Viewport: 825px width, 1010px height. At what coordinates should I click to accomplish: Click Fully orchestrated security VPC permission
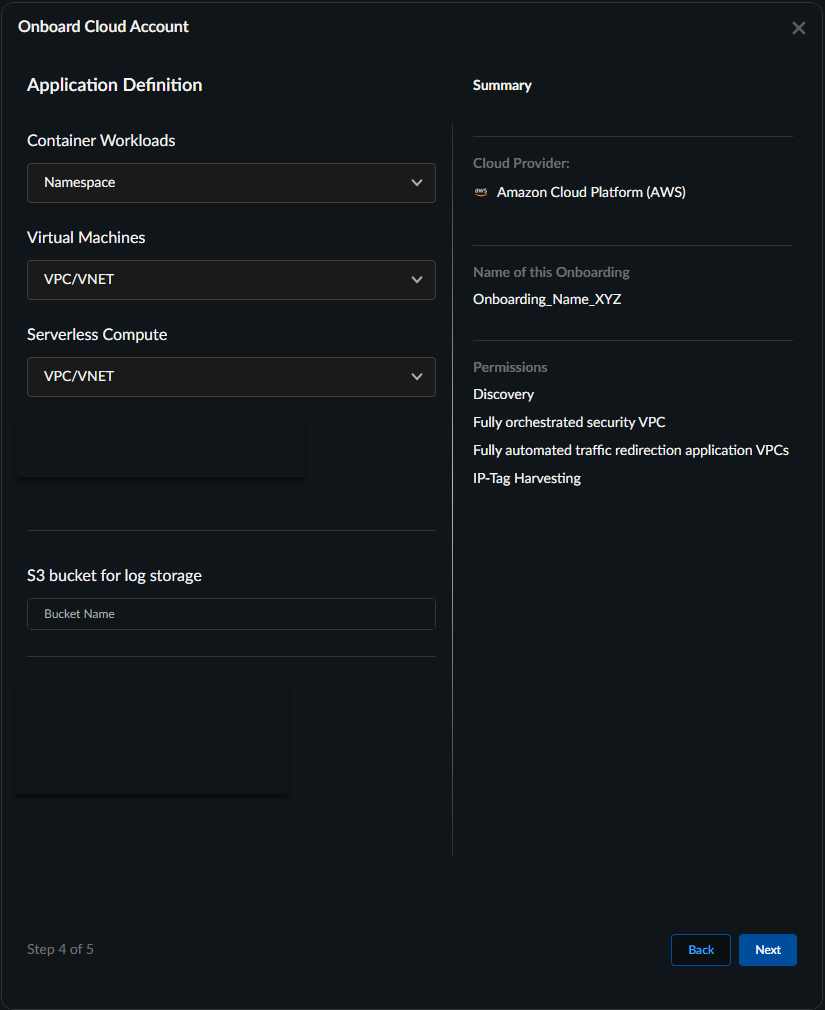click(569, 422)
